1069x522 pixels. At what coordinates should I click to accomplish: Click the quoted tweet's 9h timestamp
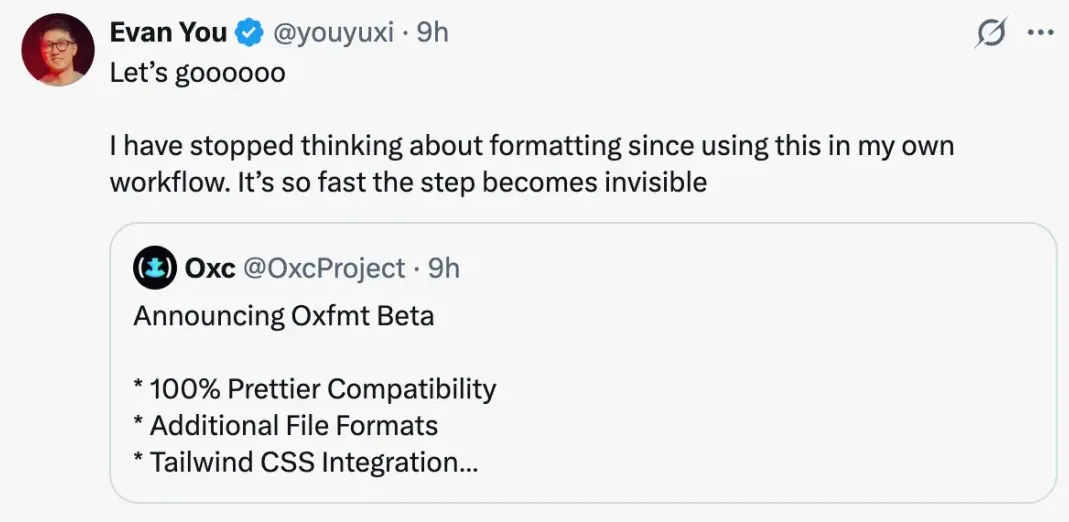[x=443, y=268]
